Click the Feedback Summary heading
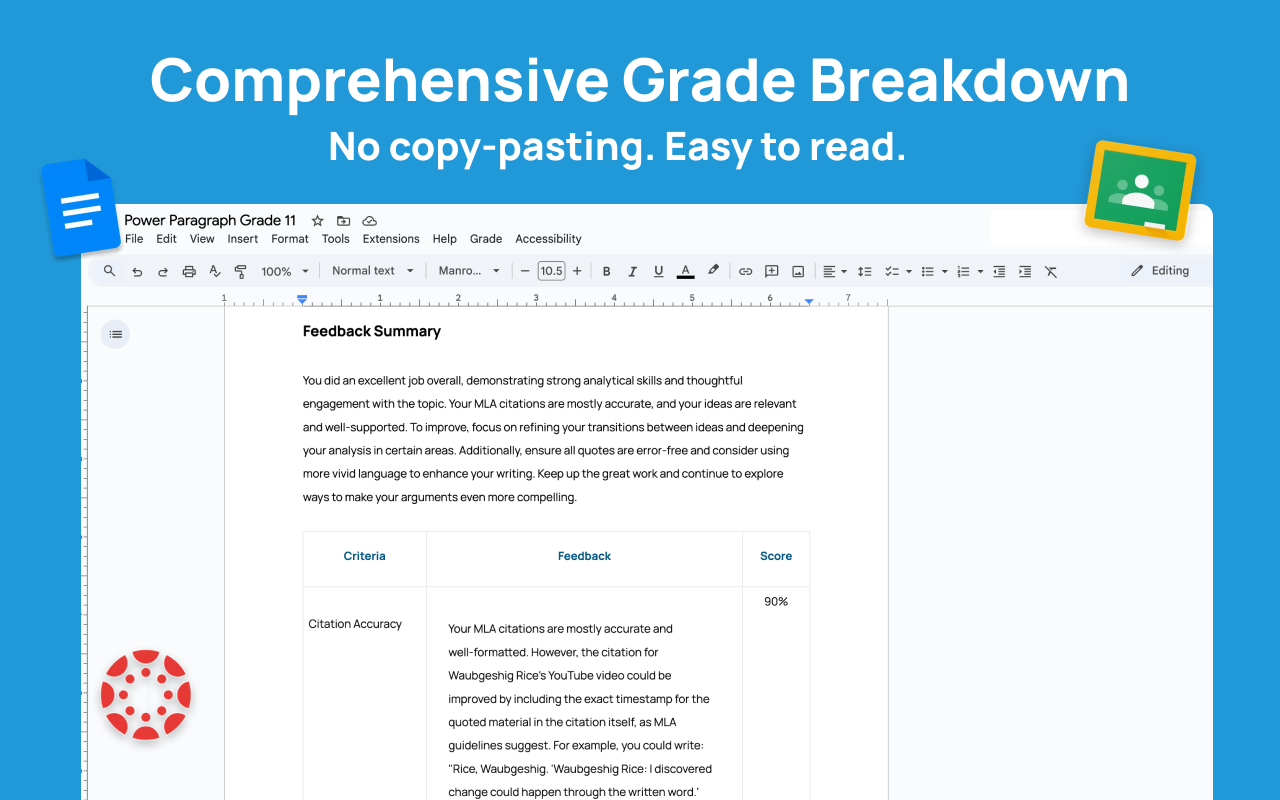 click(x=372, y=331)
